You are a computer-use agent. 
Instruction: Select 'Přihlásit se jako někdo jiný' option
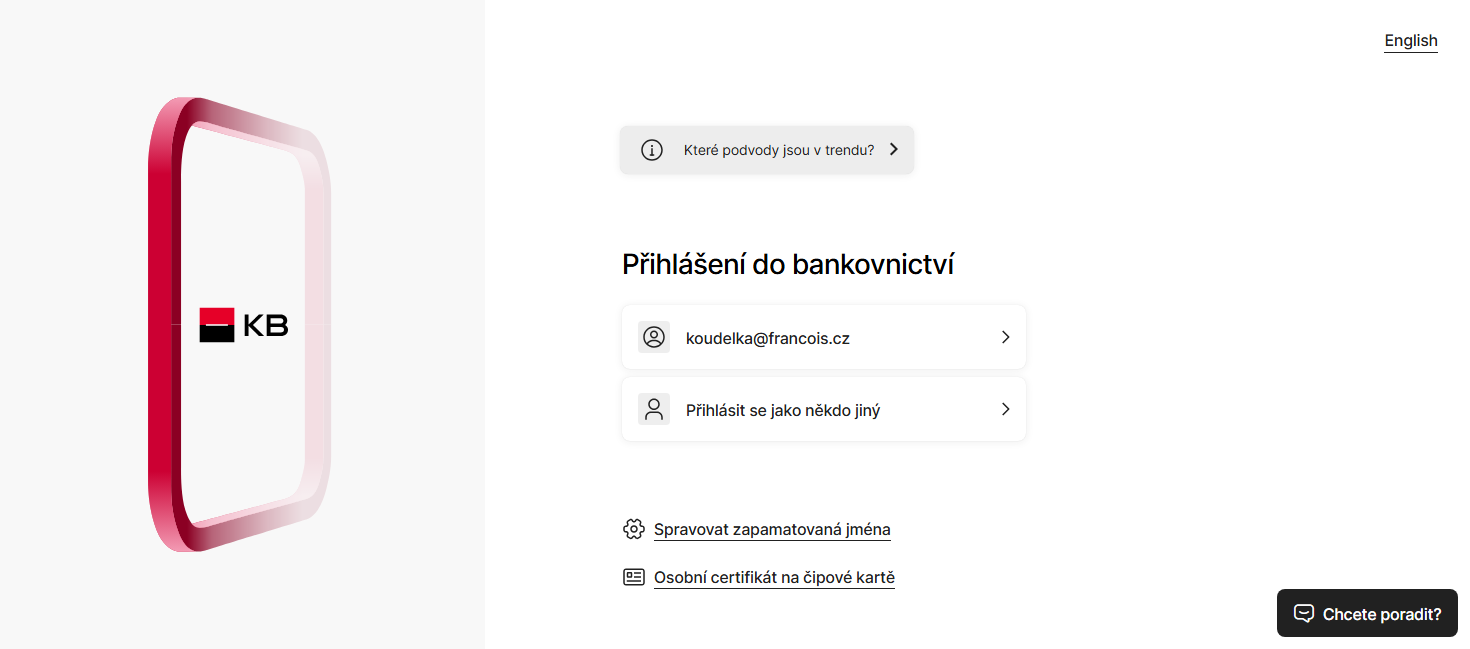782,410
